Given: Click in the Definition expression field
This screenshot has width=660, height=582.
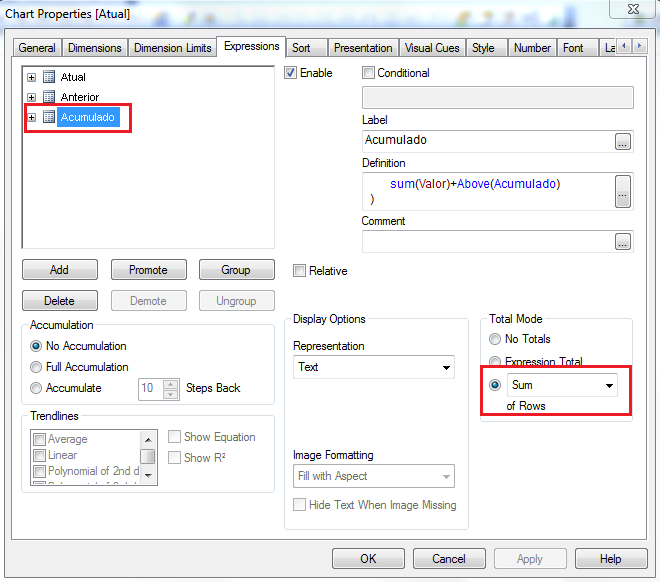Looking at the screenshot, I should click(488, 191).
